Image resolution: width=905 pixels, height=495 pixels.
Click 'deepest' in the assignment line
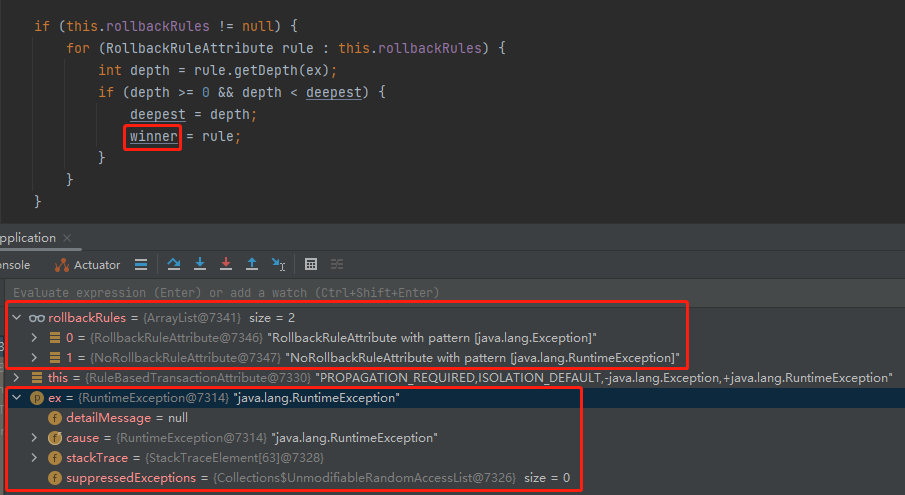(158, 114)
